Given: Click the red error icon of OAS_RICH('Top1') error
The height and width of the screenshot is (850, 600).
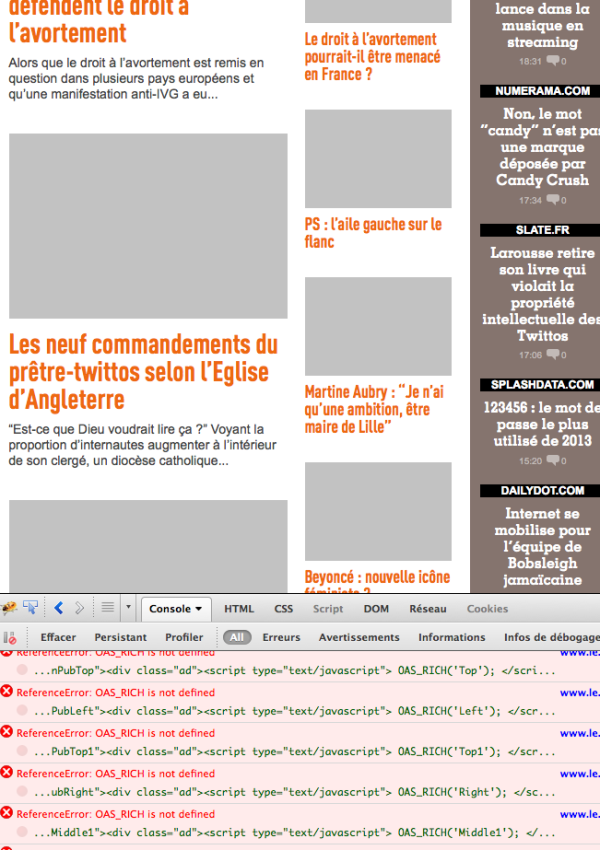Looking at the screenshot, I should point(7,732).
